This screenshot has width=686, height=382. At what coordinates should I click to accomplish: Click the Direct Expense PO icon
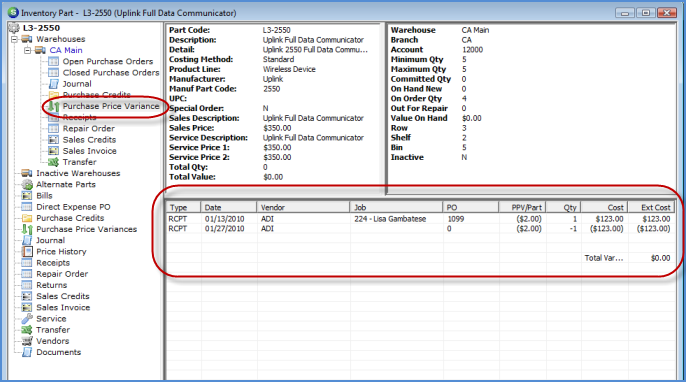coord(27,207)
